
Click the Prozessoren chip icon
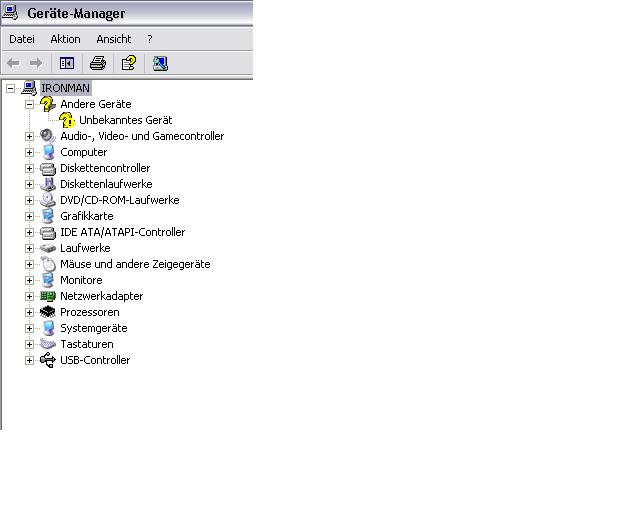(x=48, y=312)
